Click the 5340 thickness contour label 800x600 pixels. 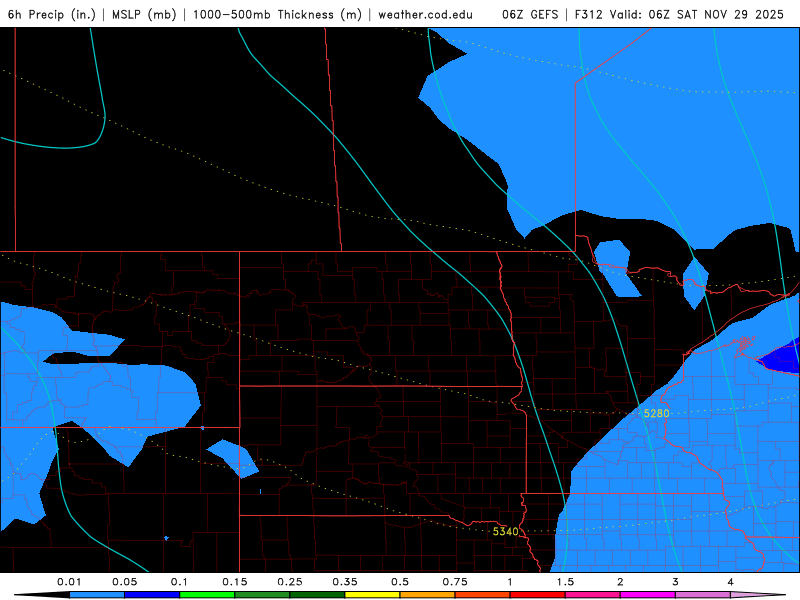[506, 532]
